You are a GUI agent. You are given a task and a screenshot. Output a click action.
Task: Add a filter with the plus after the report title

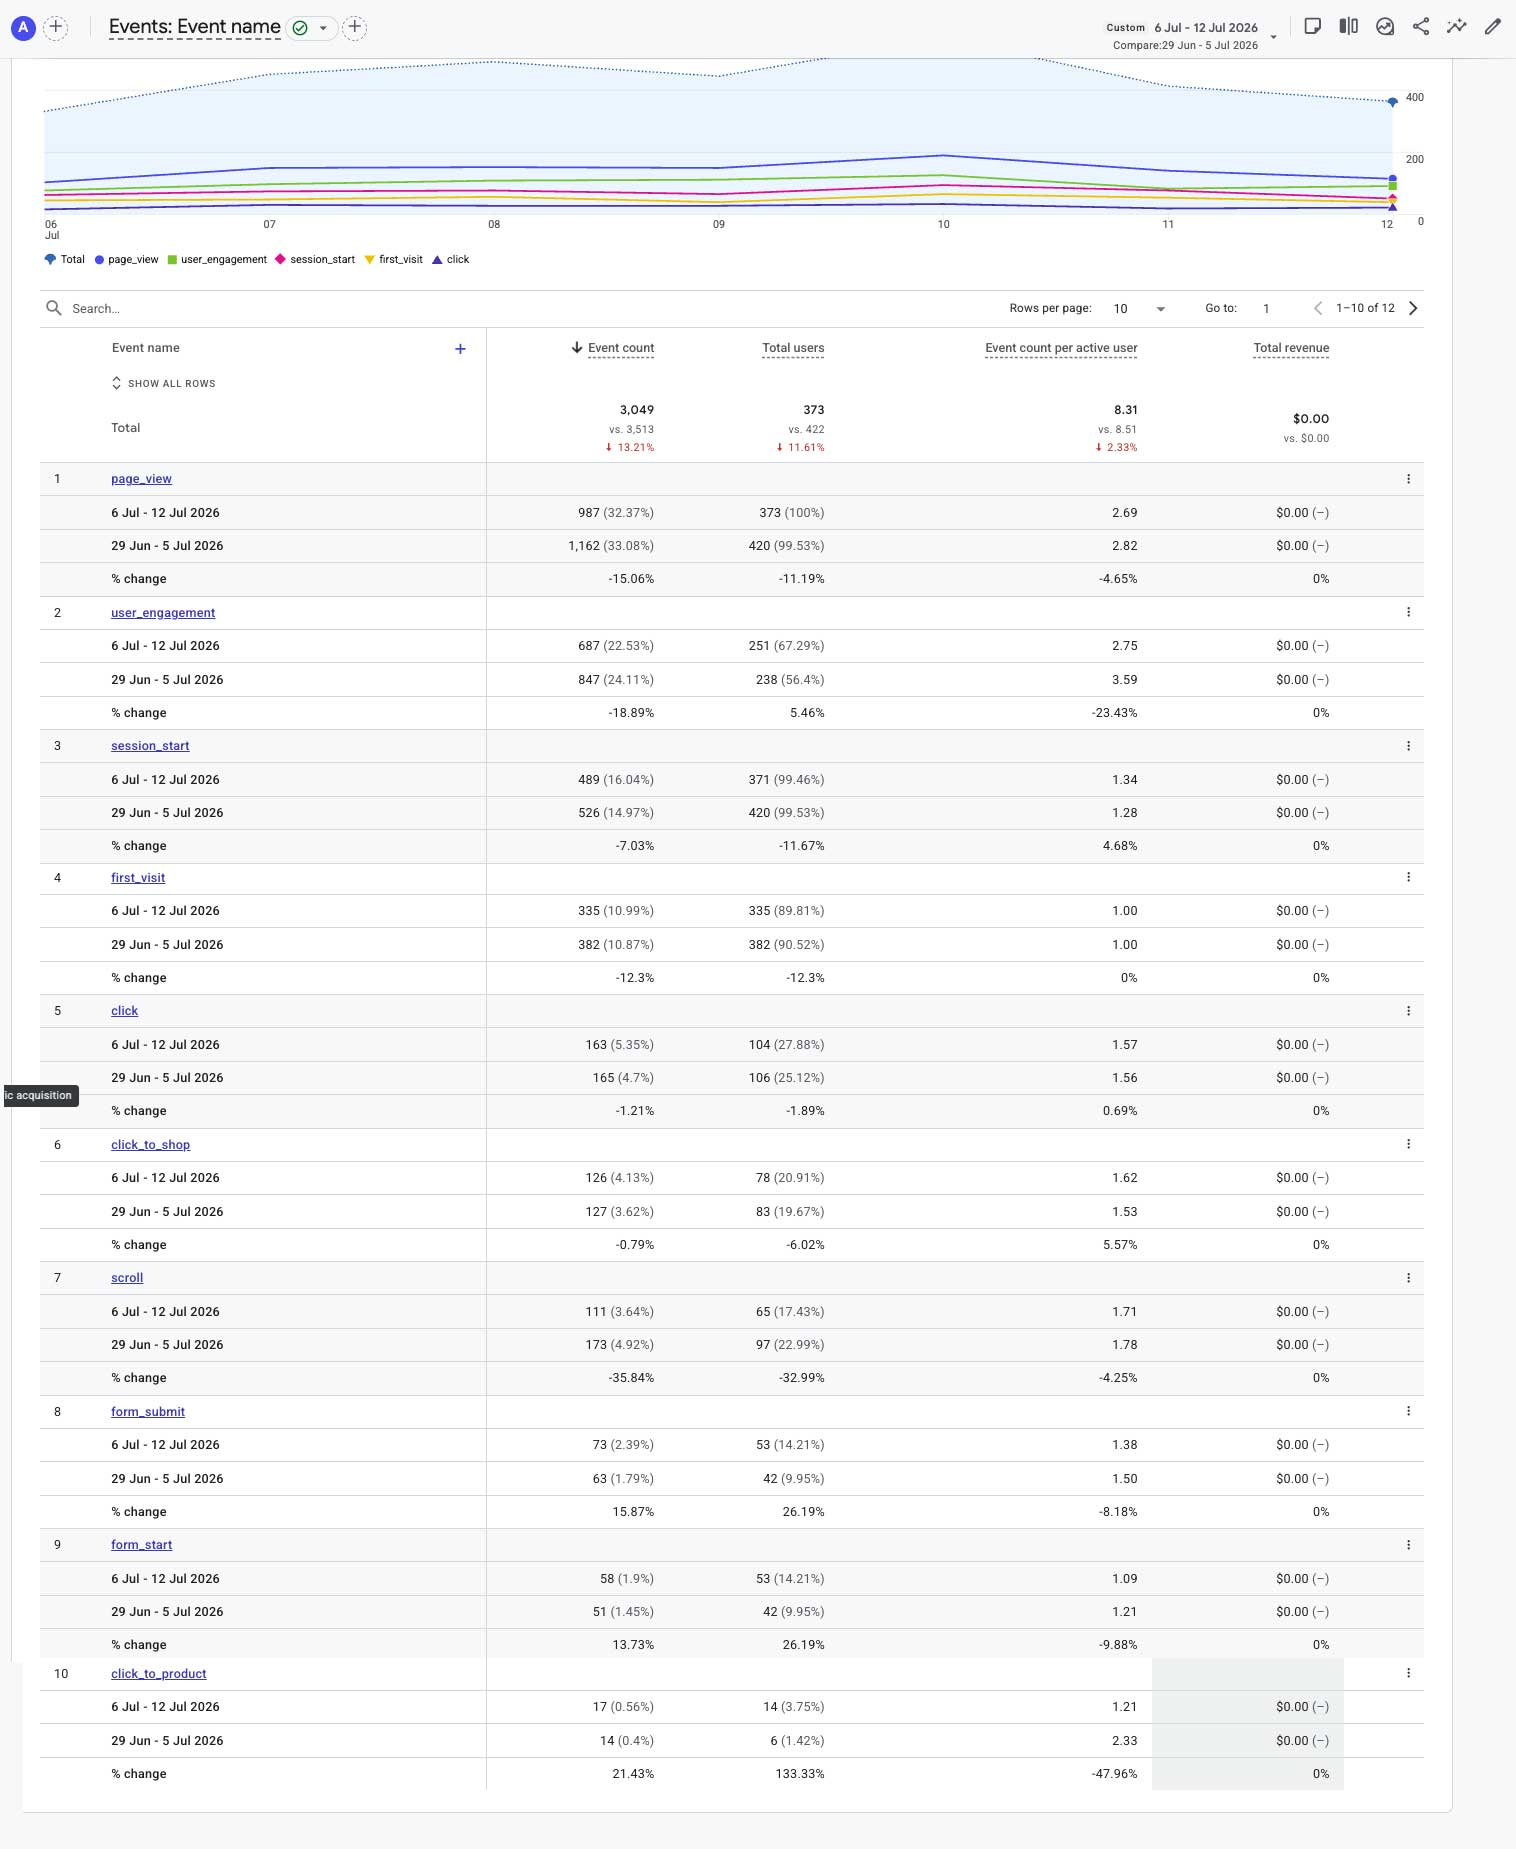pyautogui.click(x=355, y=28)
